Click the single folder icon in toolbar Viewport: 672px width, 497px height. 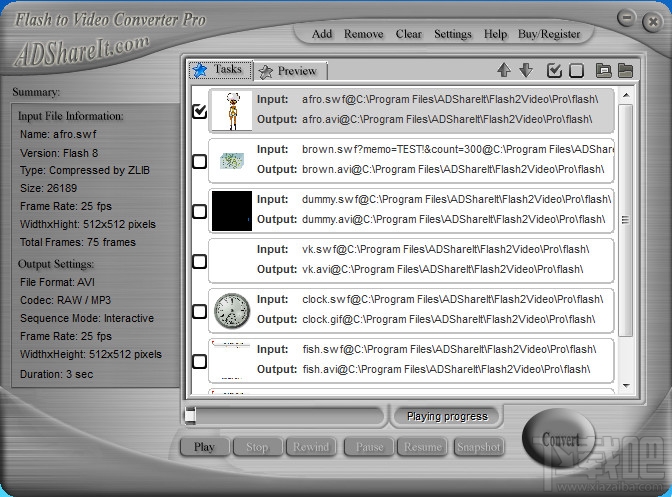coord(626,71)
